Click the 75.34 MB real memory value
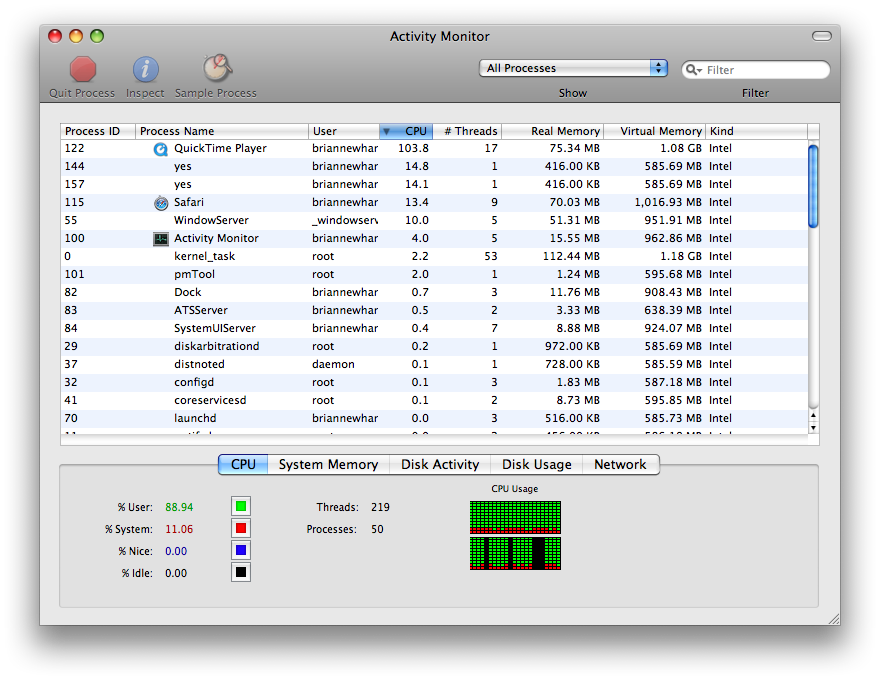The image size is (880, 680). pos(574,149)
